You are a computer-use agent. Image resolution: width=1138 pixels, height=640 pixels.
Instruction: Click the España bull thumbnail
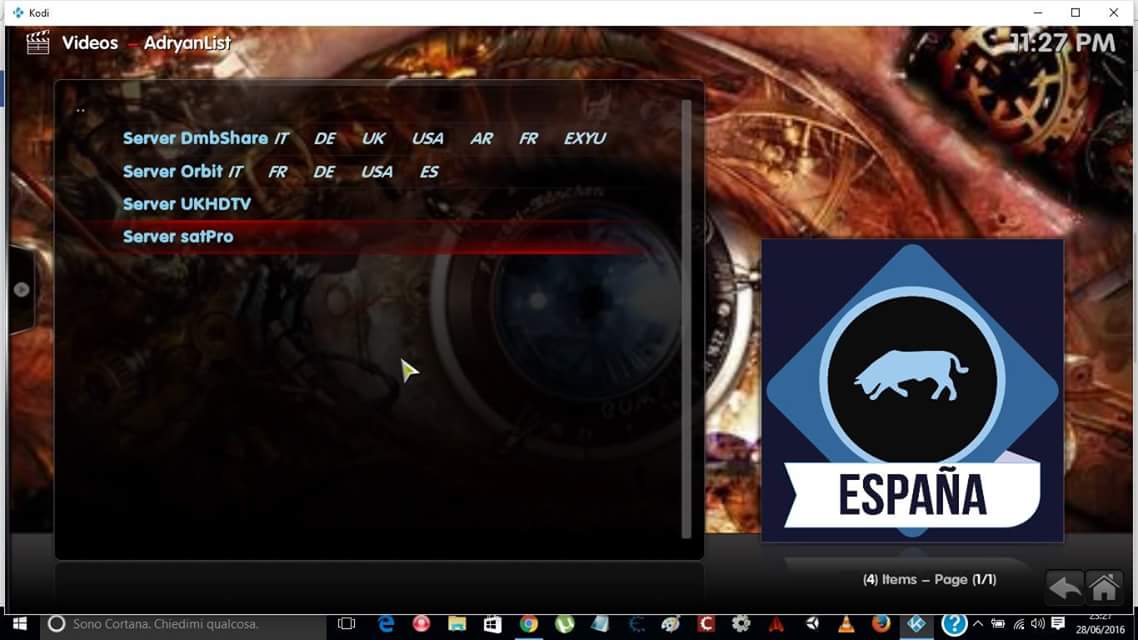point(912,390)
